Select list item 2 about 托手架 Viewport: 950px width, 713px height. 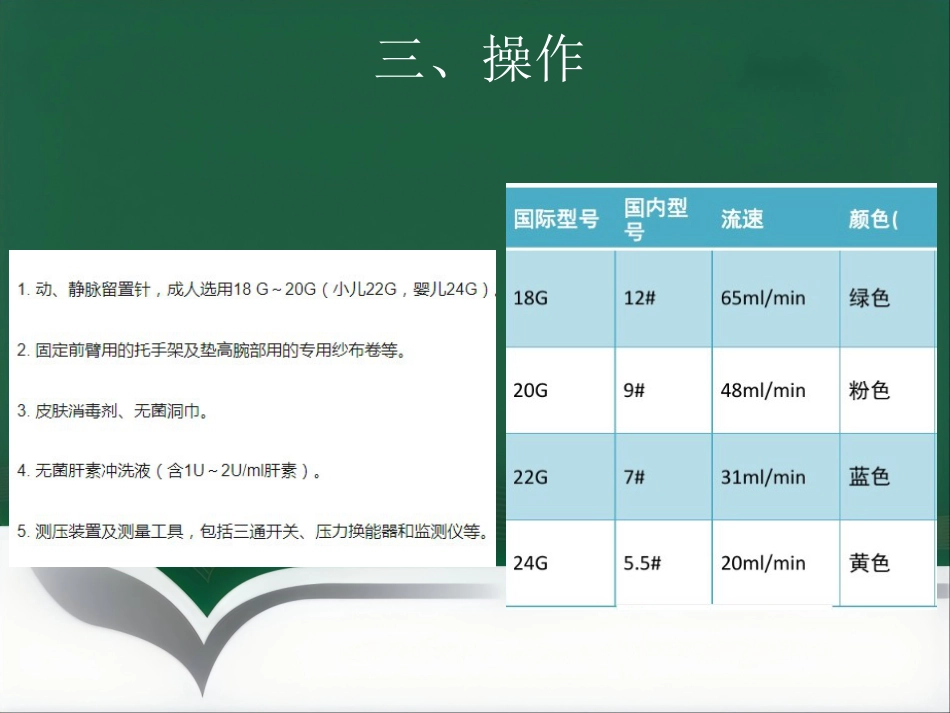point(211,350)
